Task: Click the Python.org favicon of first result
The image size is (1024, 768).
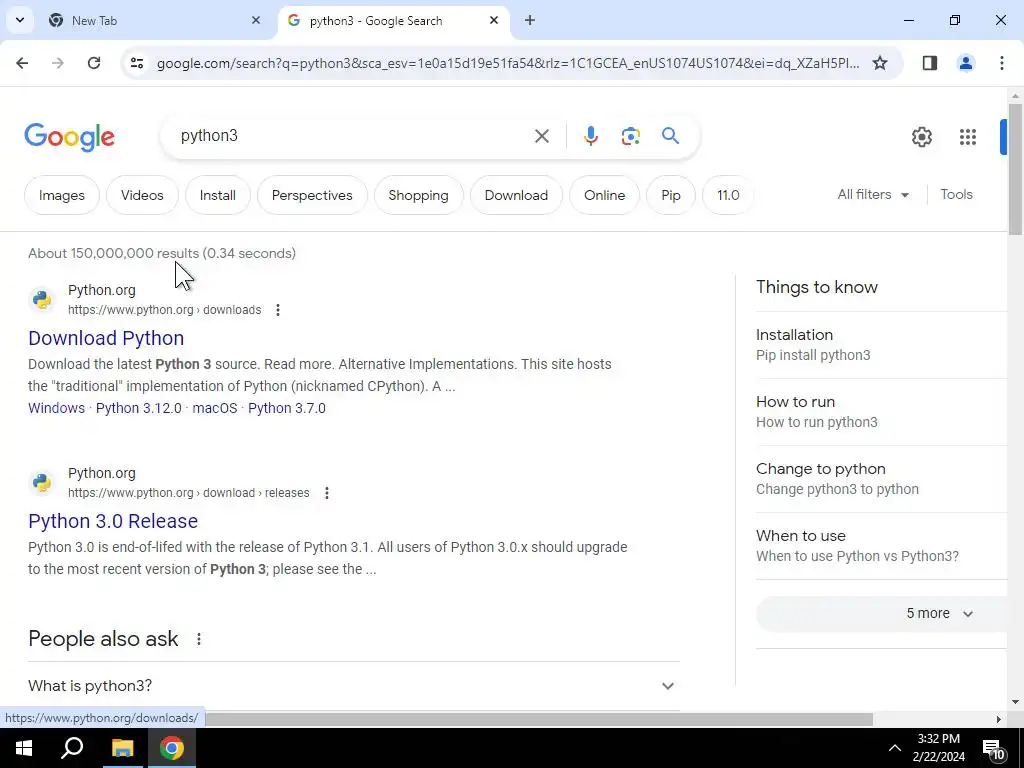Action: (42, 300)
